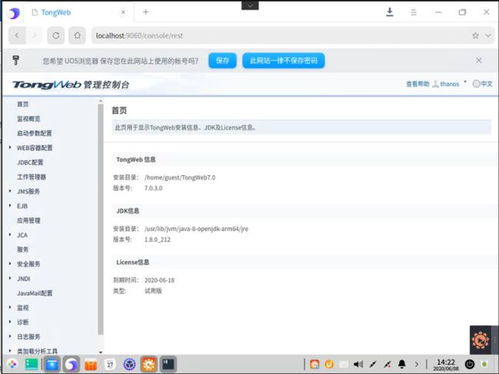Open the browser downloads icon
Viewport: 499px width, 374px height.
pyautogui.click(x=389, y=12)
